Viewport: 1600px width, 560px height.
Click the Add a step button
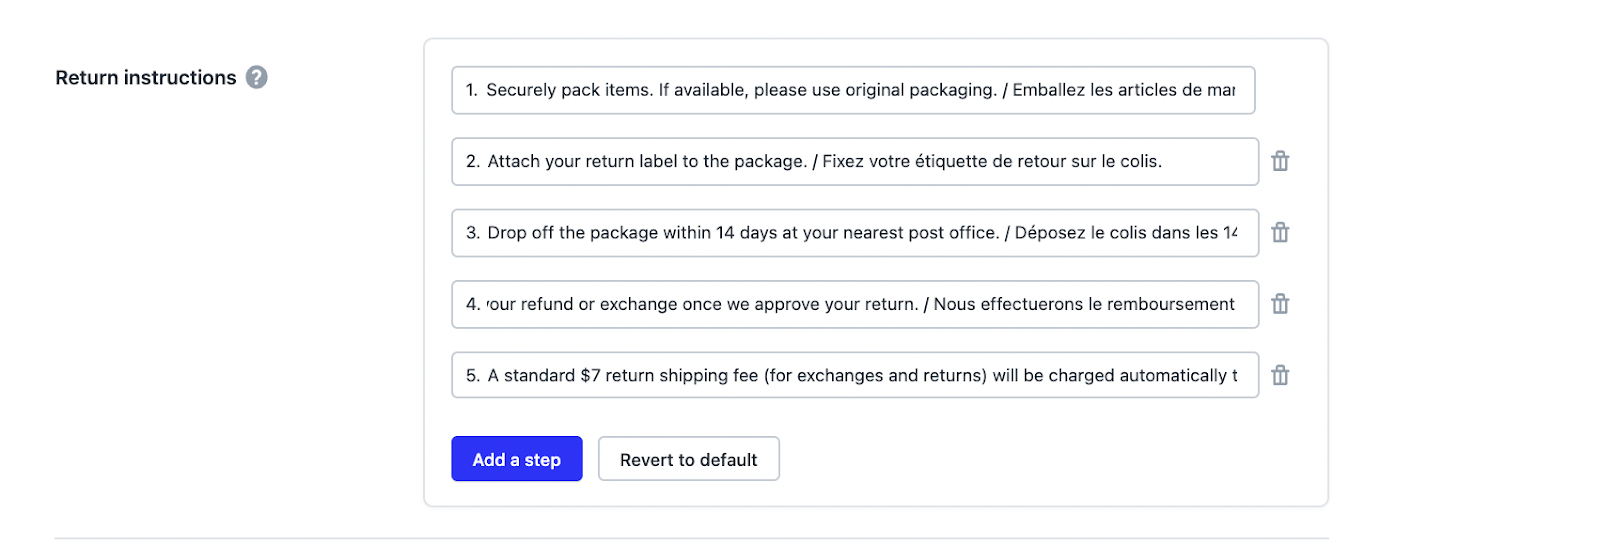(516, 459)
